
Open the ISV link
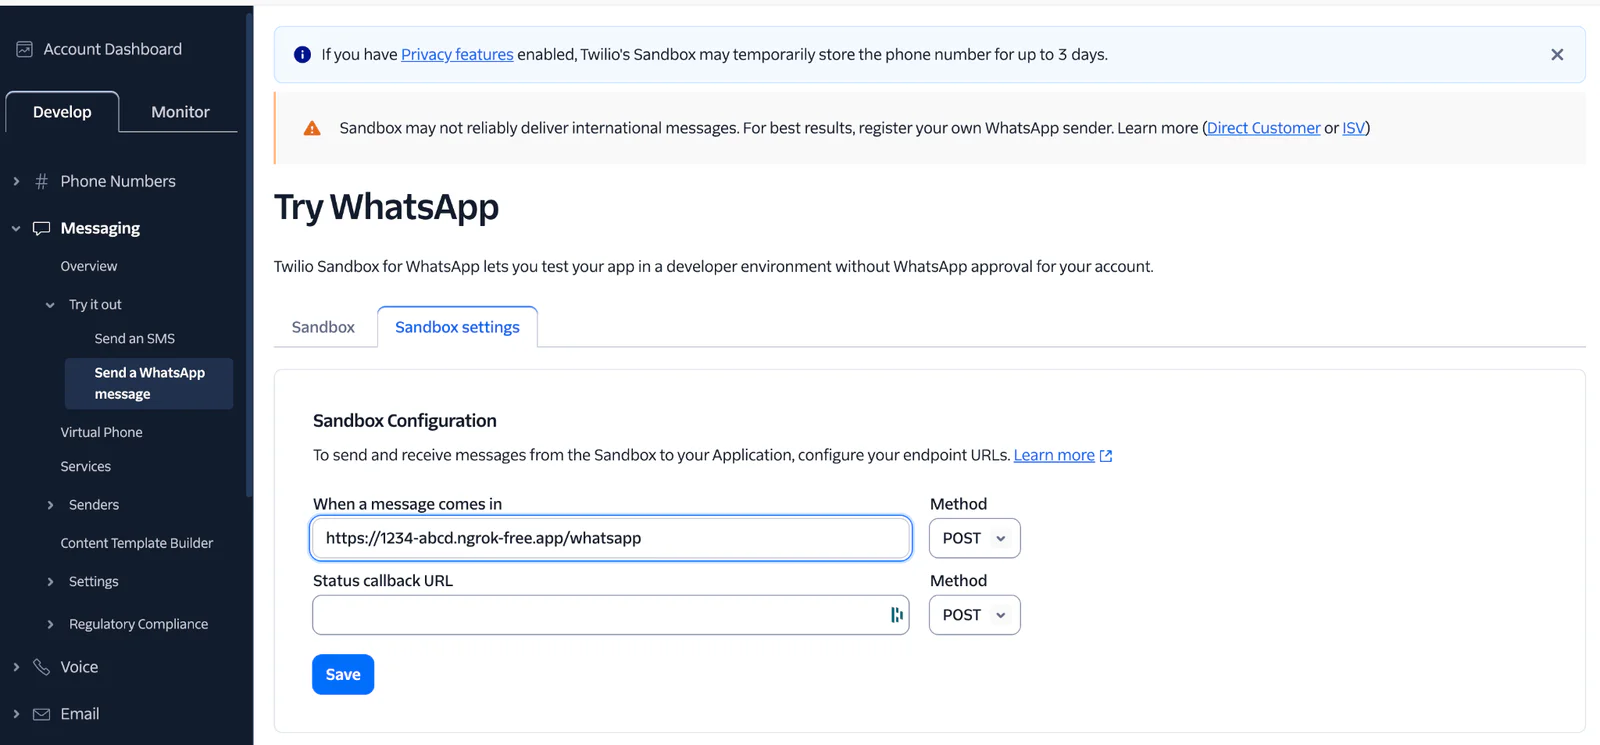coord(1353,128)
